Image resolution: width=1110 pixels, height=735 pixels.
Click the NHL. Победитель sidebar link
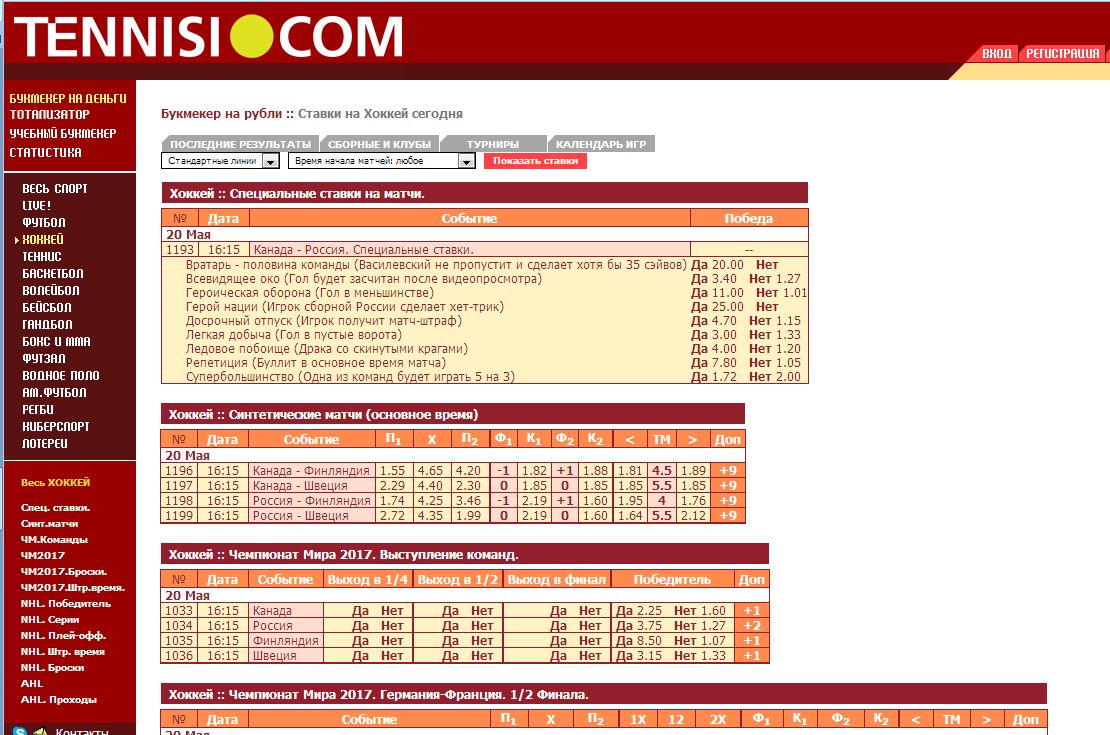pos(65,603)
